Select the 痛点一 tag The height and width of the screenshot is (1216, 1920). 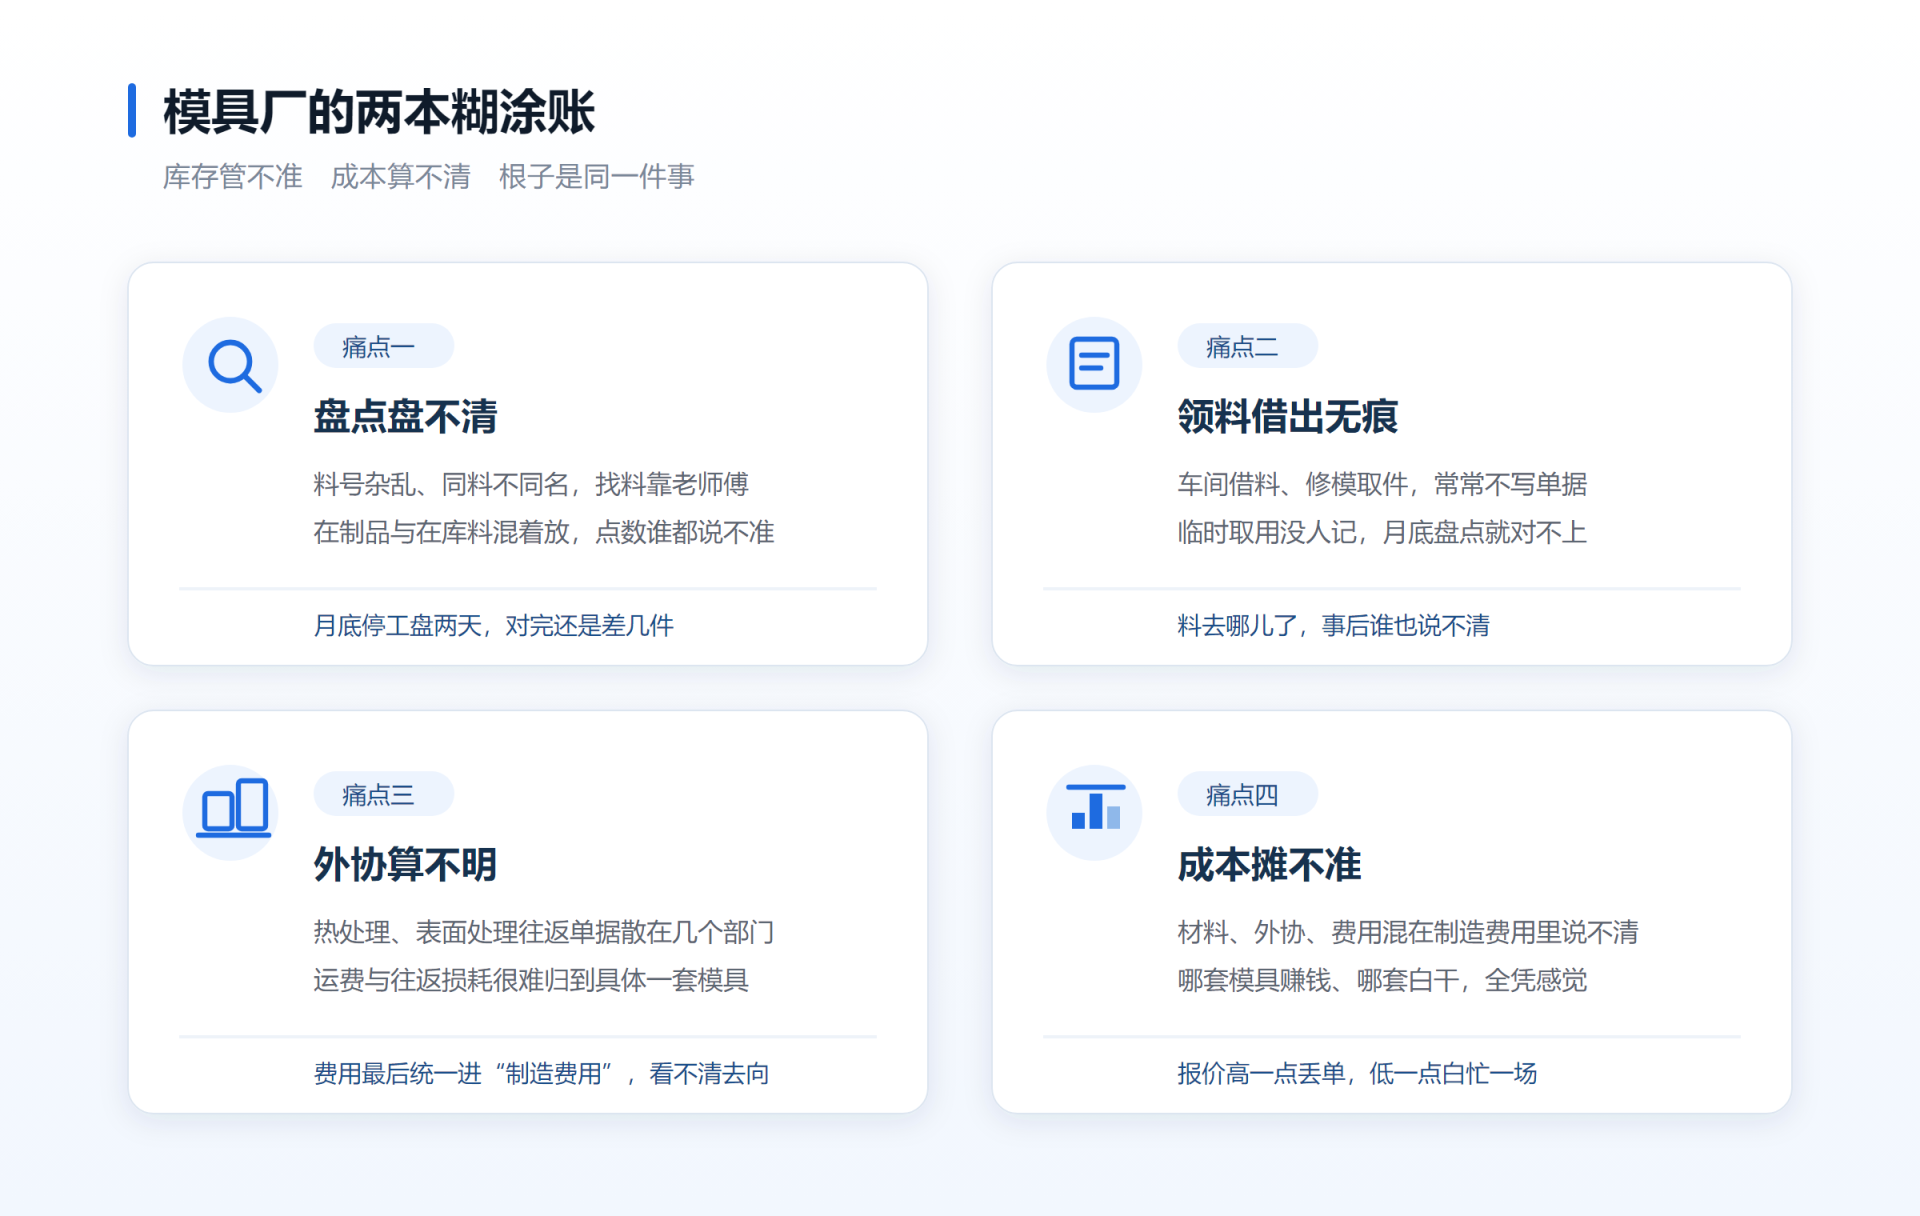[384, 346]
